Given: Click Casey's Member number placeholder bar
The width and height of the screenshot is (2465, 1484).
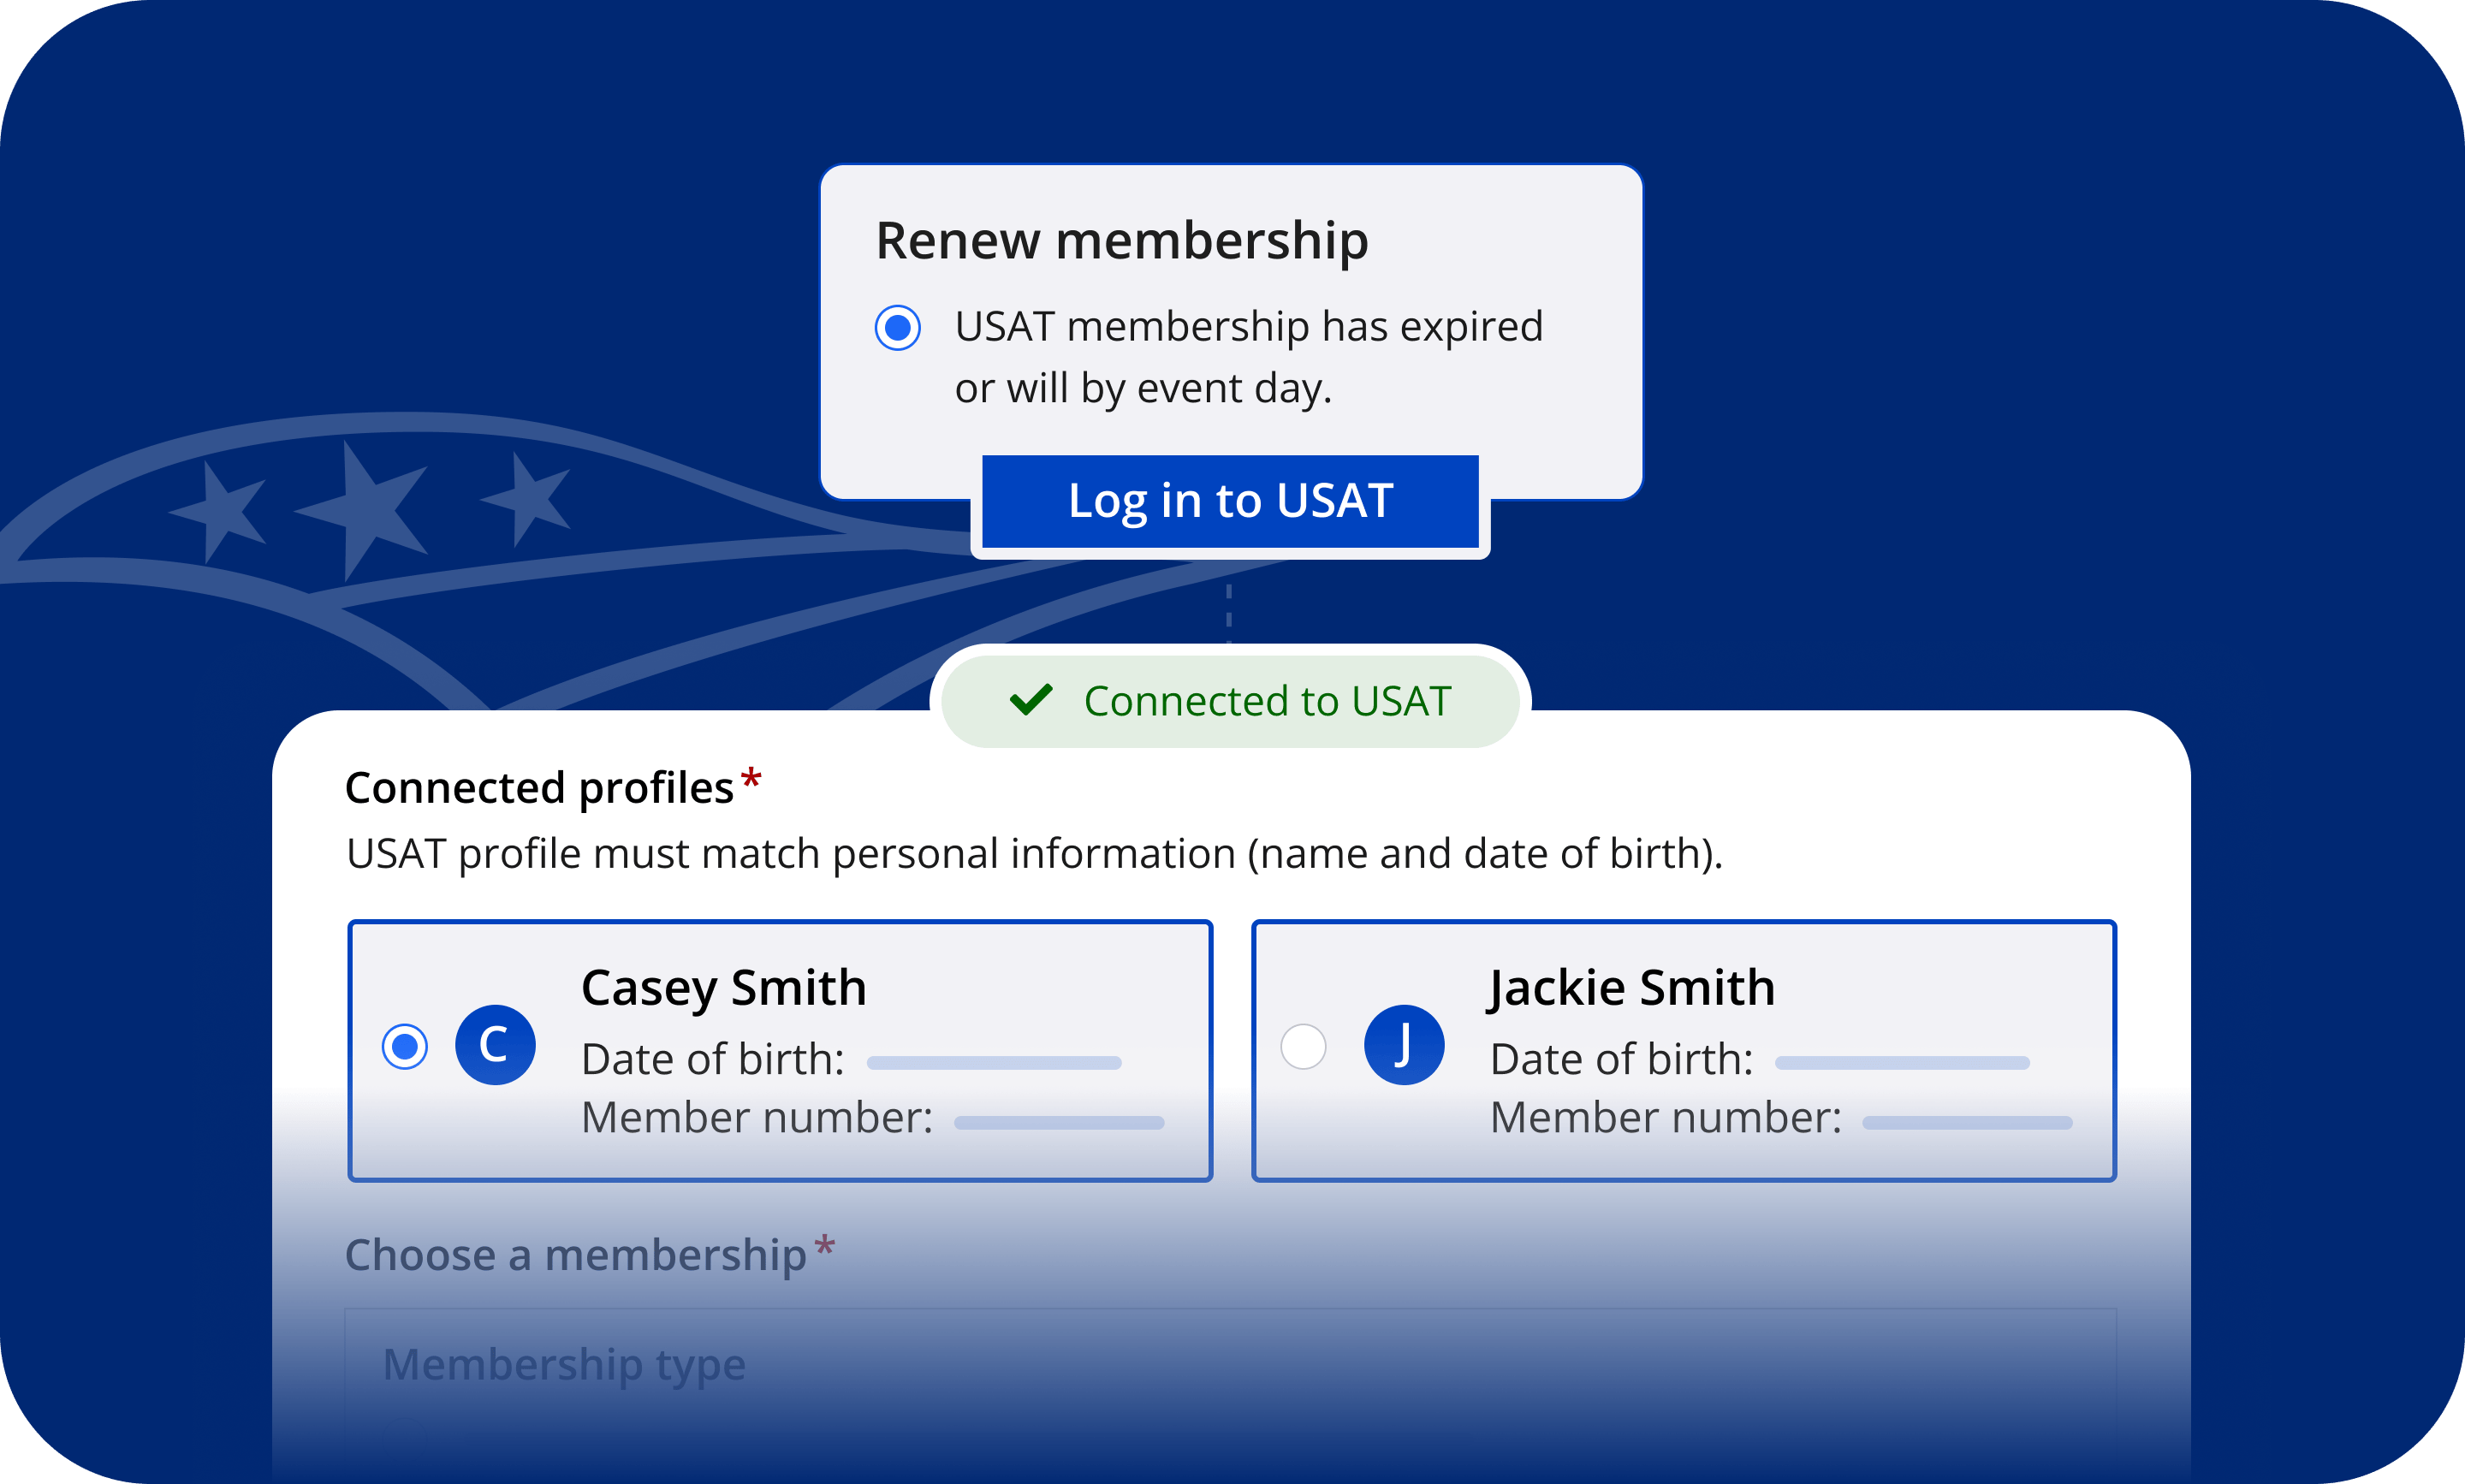Looking at the screenshot, I should (1058, 1123).
